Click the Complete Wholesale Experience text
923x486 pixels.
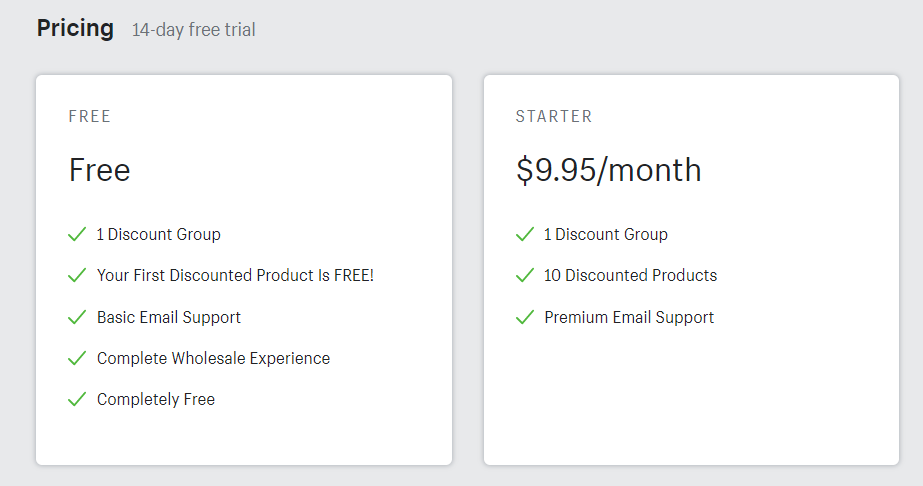[213, 358]
